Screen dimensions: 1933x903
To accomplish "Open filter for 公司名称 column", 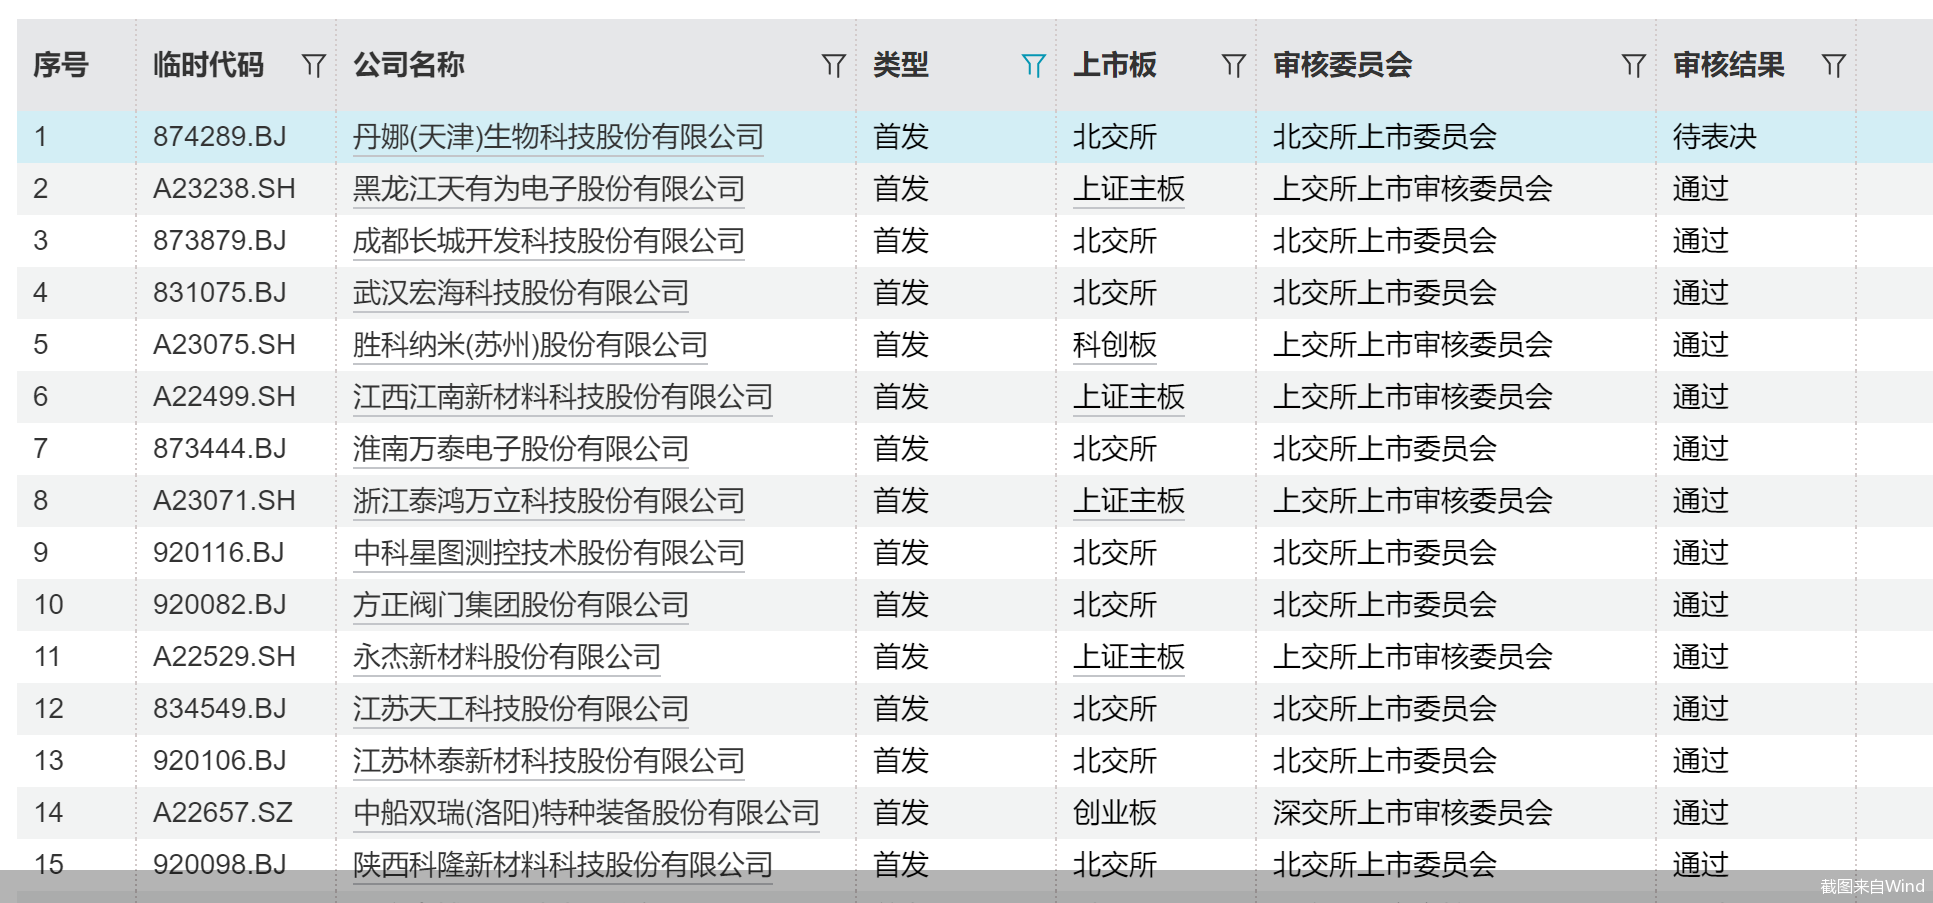I will (x=833, y=66).
